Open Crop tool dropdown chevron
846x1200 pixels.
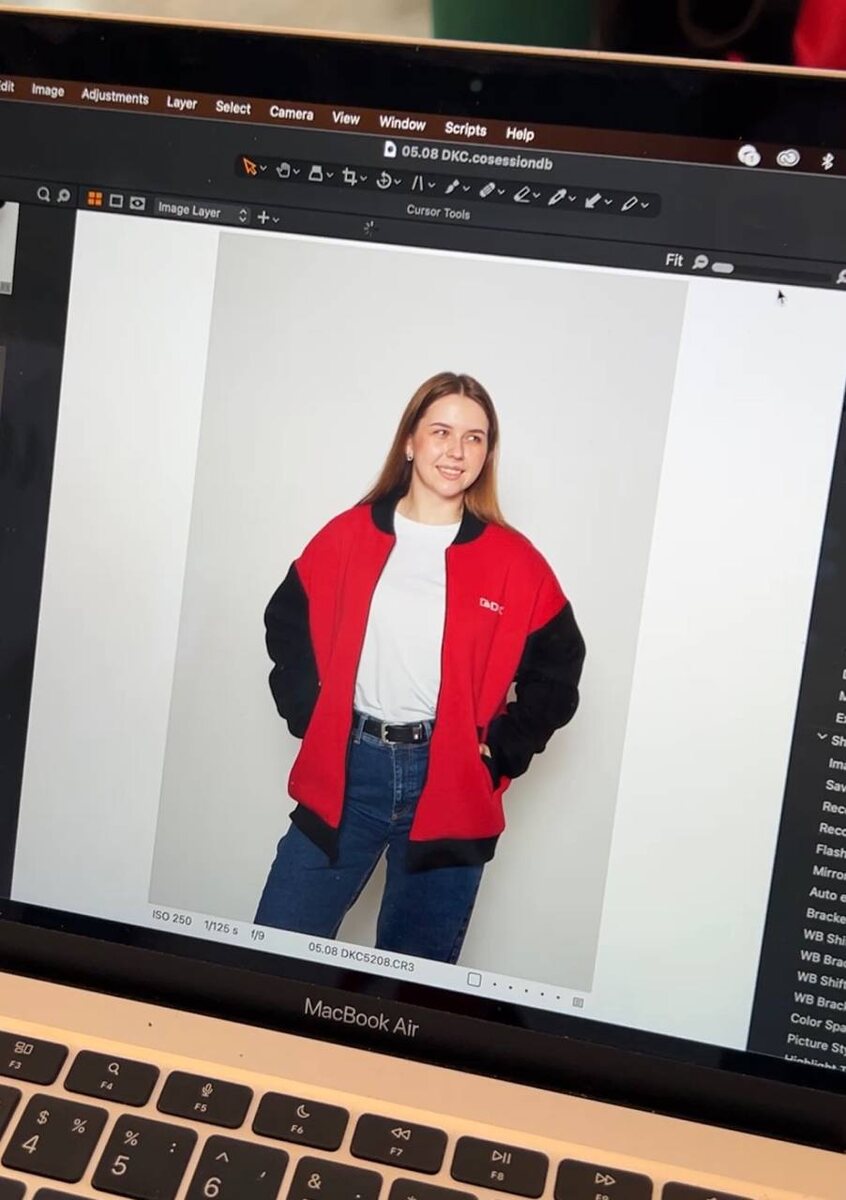click(x=363, y=179)
